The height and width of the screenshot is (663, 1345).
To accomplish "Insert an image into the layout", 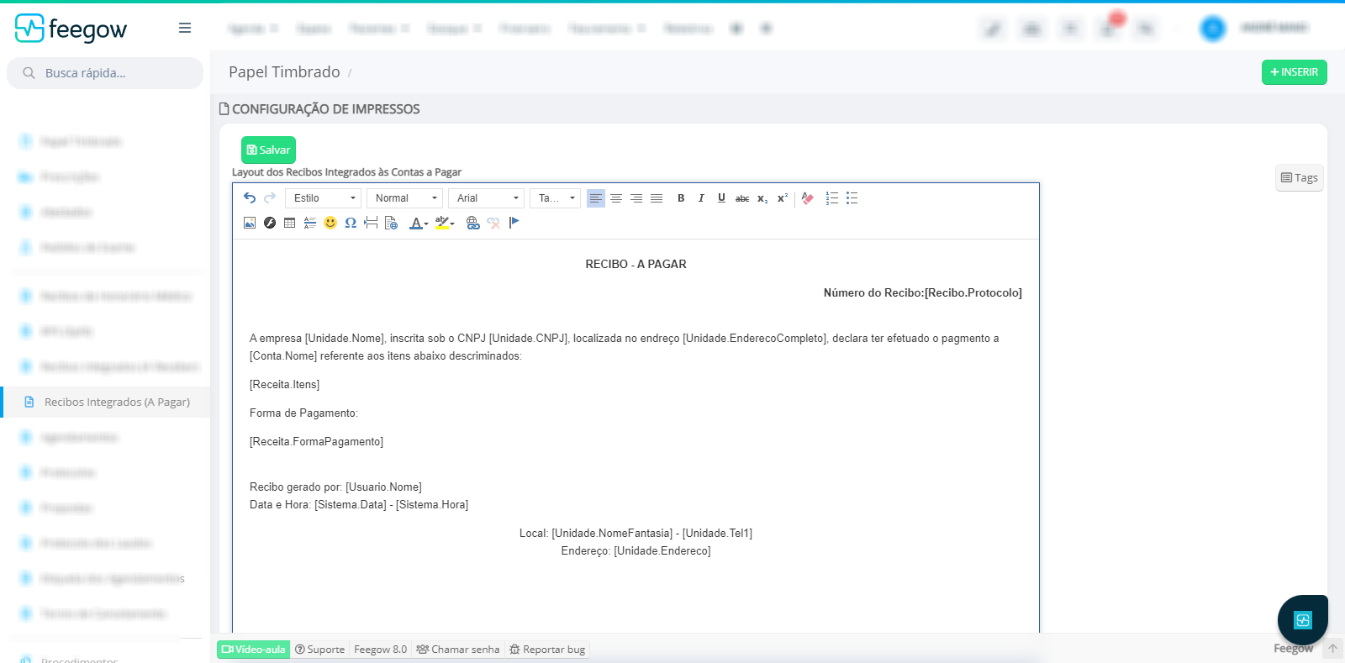I will 250,222.
